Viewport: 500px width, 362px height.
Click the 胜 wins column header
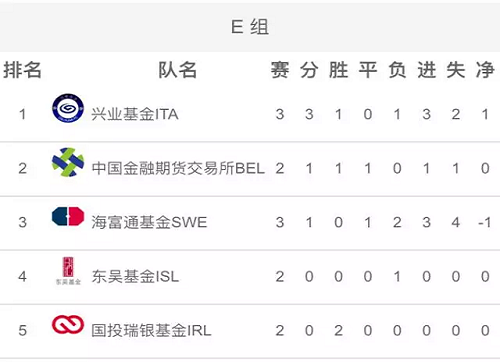(338, 70)
